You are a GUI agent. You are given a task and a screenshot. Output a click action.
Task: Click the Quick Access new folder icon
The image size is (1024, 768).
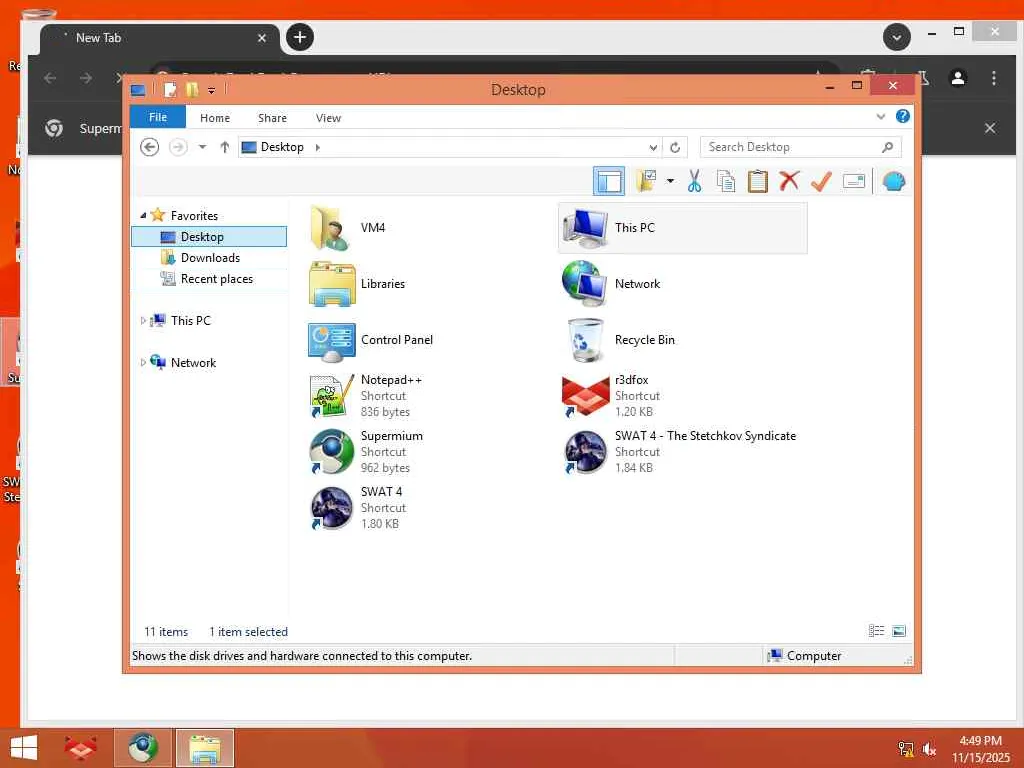click(x=191, y=89)
